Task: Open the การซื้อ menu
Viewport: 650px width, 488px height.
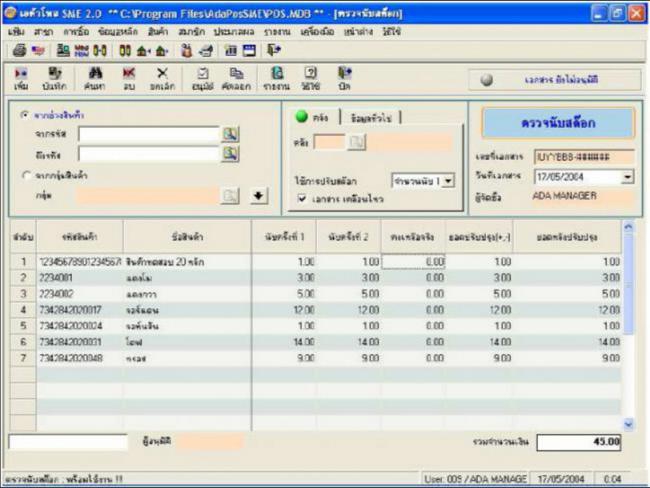Action: click(76, 32)
